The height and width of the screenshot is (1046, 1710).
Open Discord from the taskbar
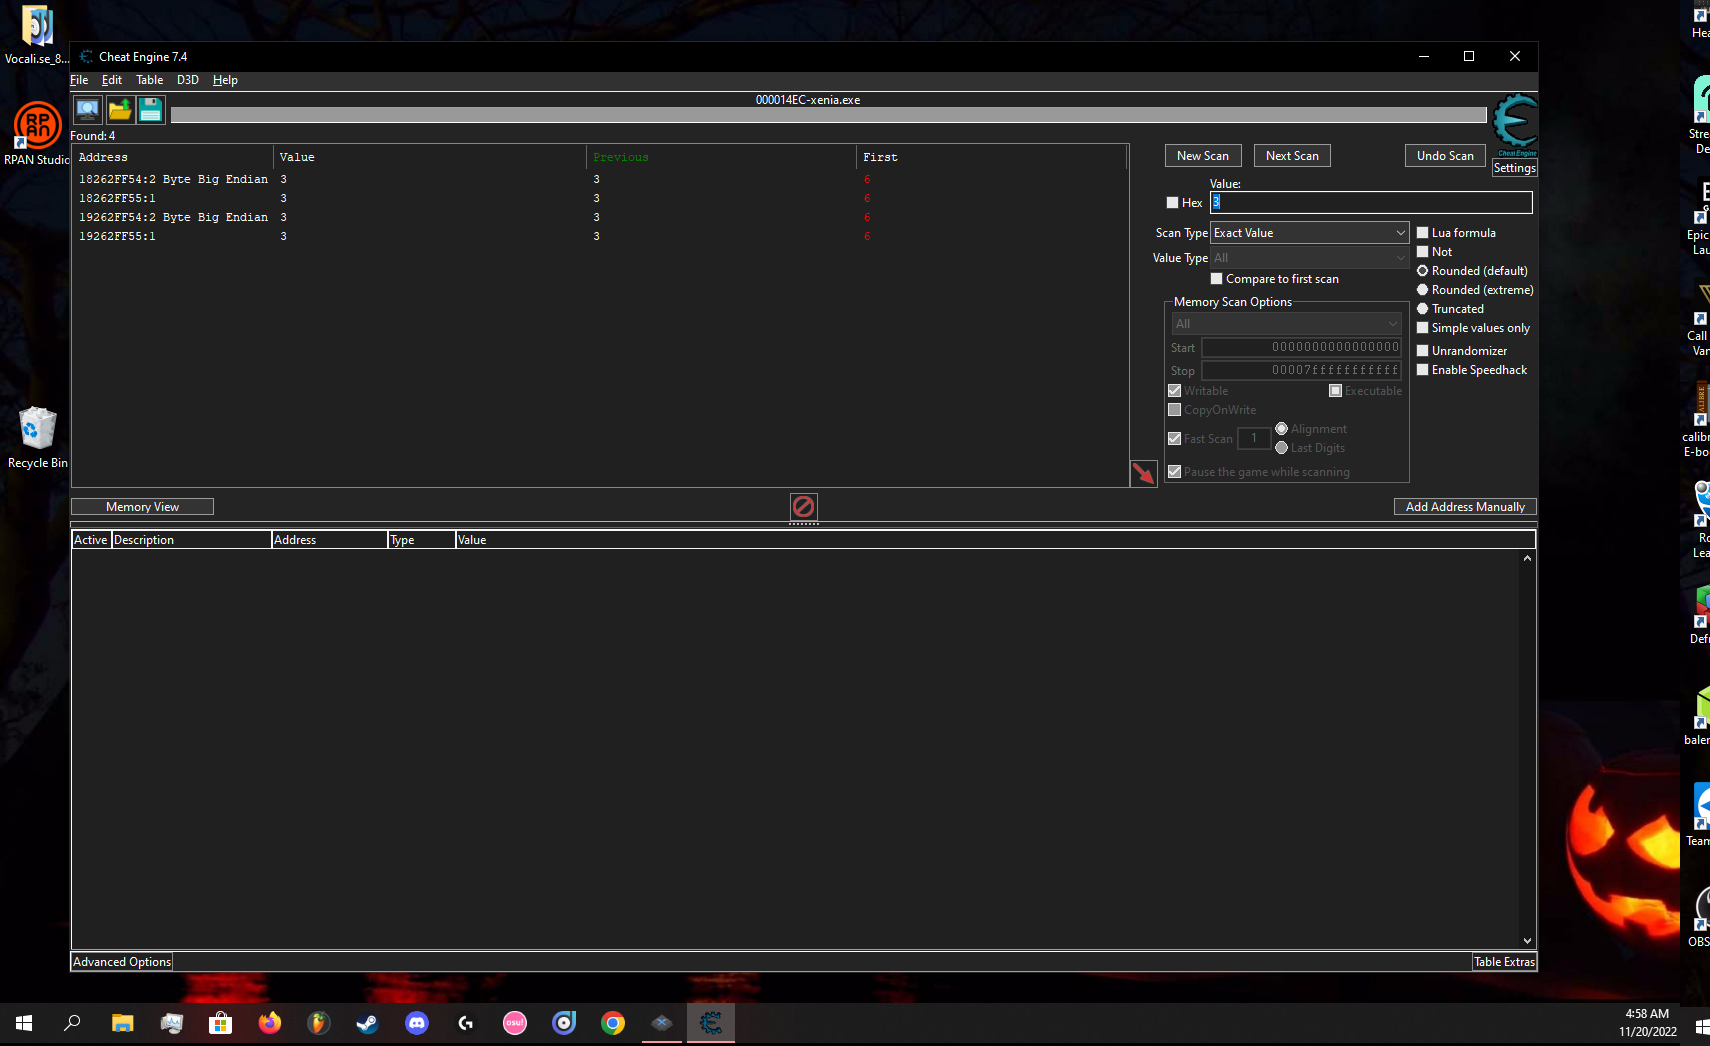(x=417, y=1023)
